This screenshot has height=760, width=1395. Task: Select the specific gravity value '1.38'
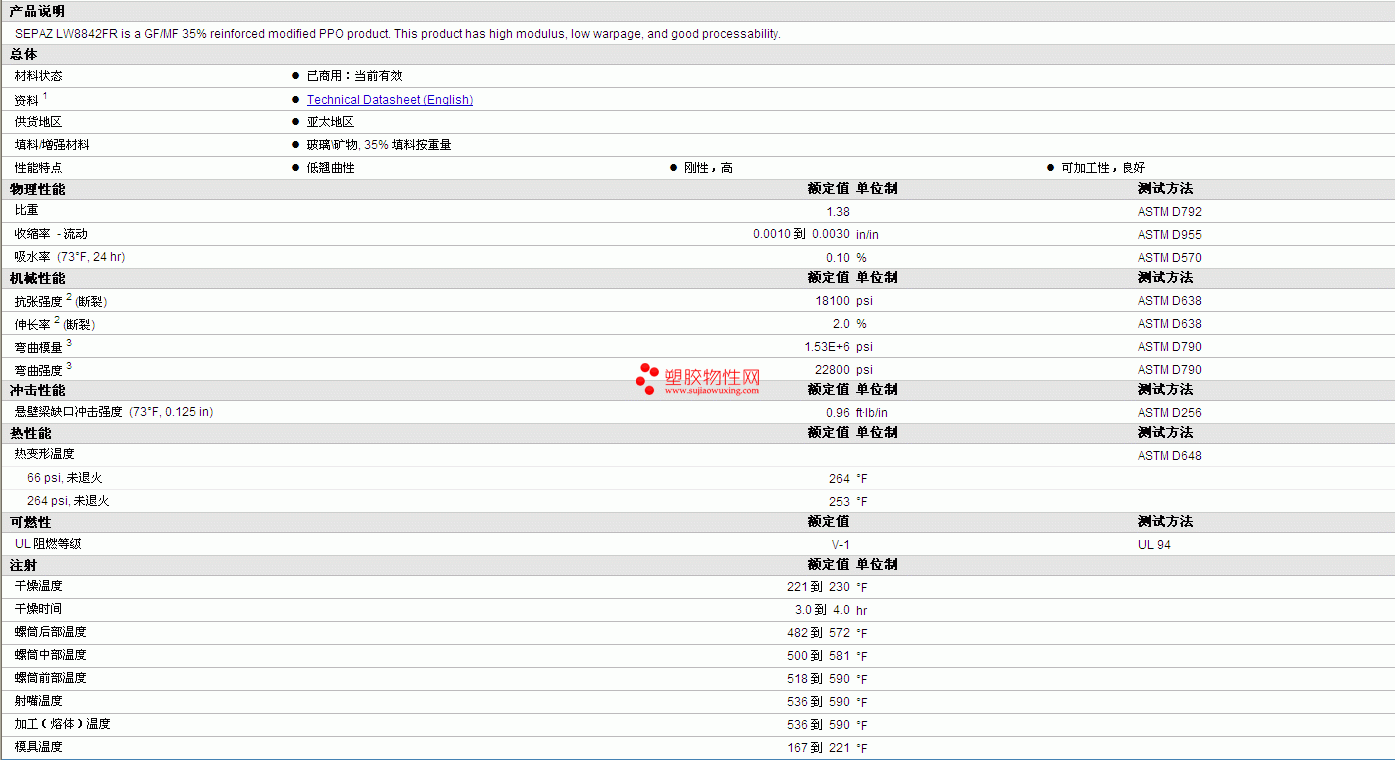coord(838,212)
